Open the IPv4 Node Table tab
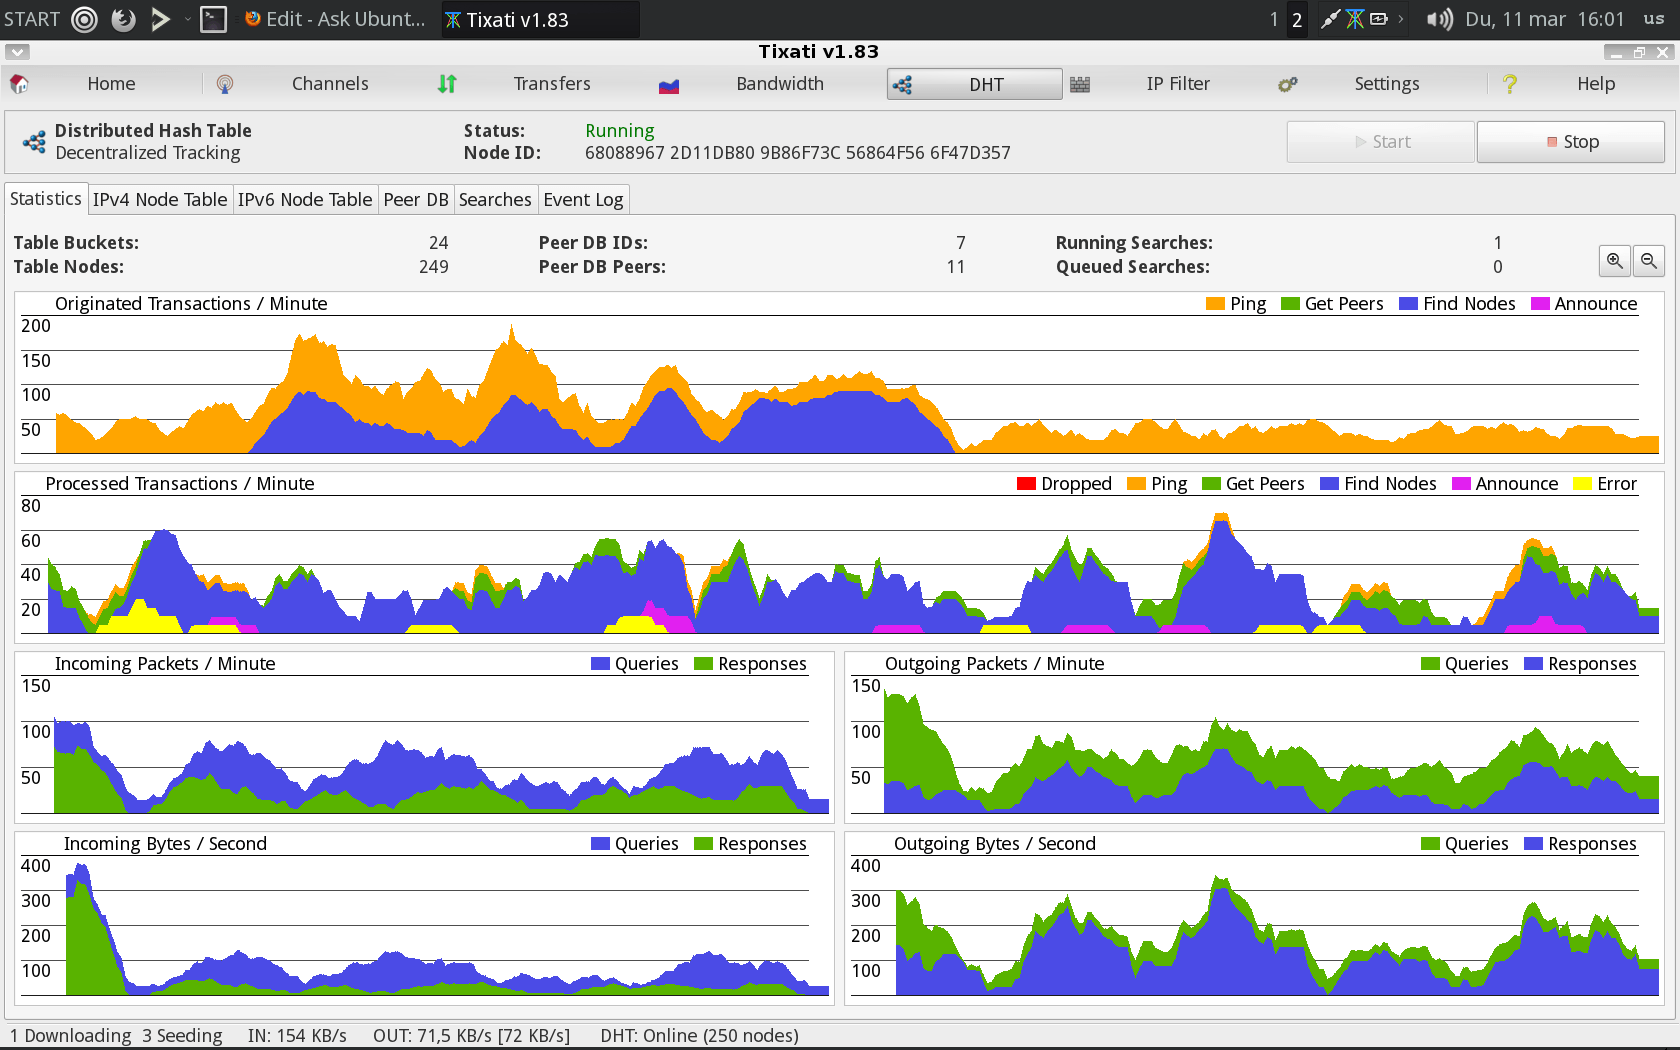 [x=160, y=200]
